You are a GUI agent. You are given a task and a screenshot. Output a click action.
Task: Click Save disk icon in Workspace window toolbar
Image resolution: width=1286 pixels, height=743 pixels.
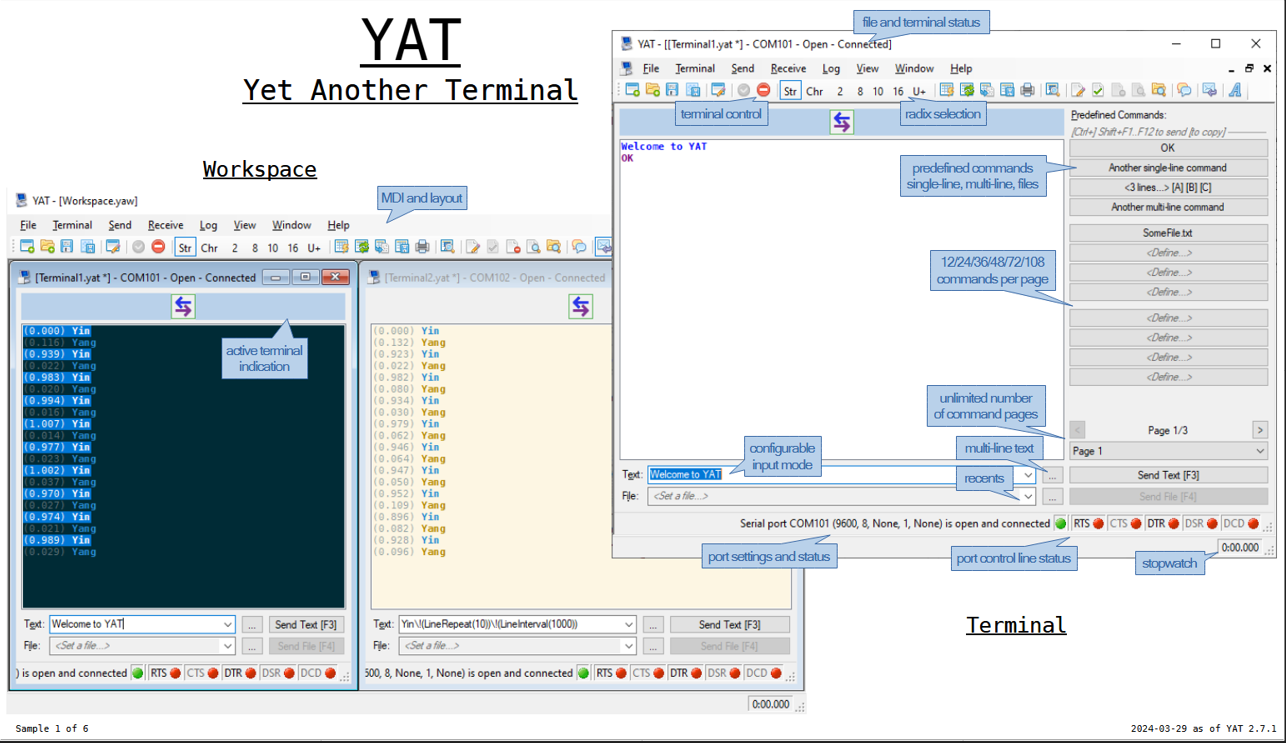coord(67,247)
